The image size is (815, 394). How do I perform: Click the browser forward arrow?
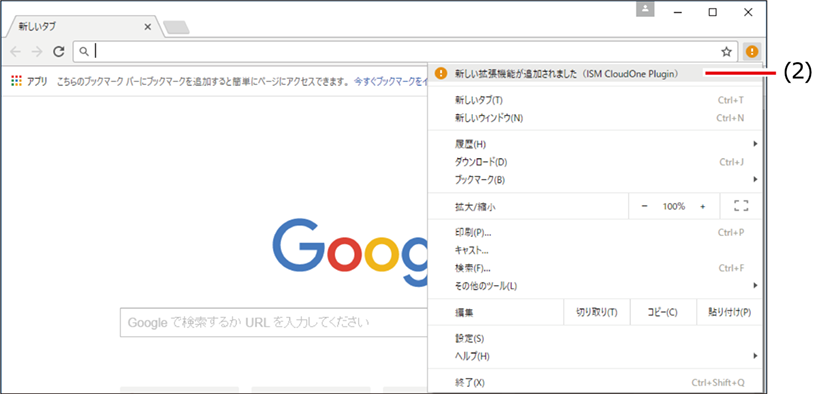click(x=37, y=51)
